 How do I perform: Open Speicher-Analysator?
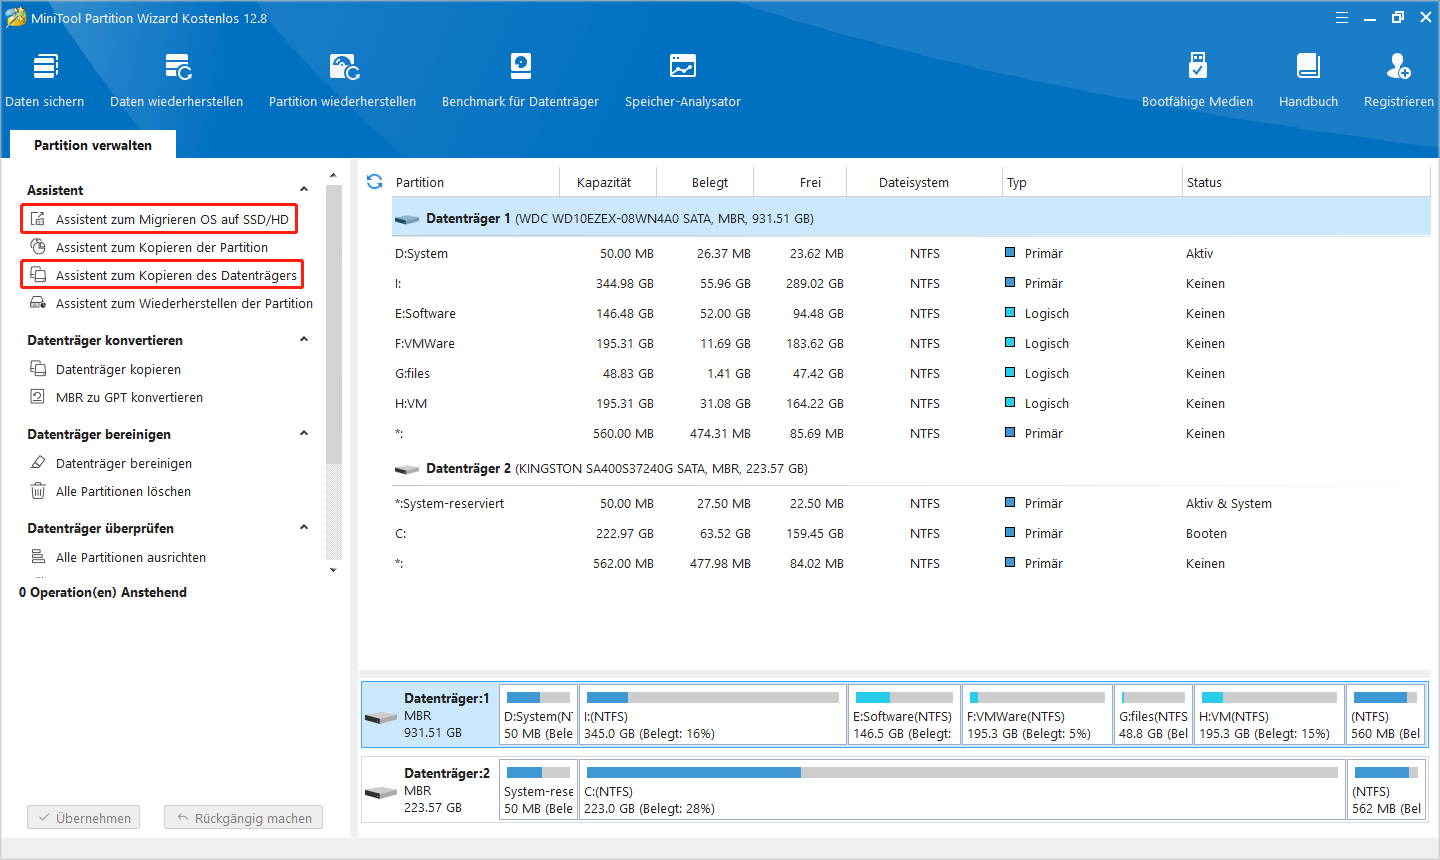click(x=683, y=81)
